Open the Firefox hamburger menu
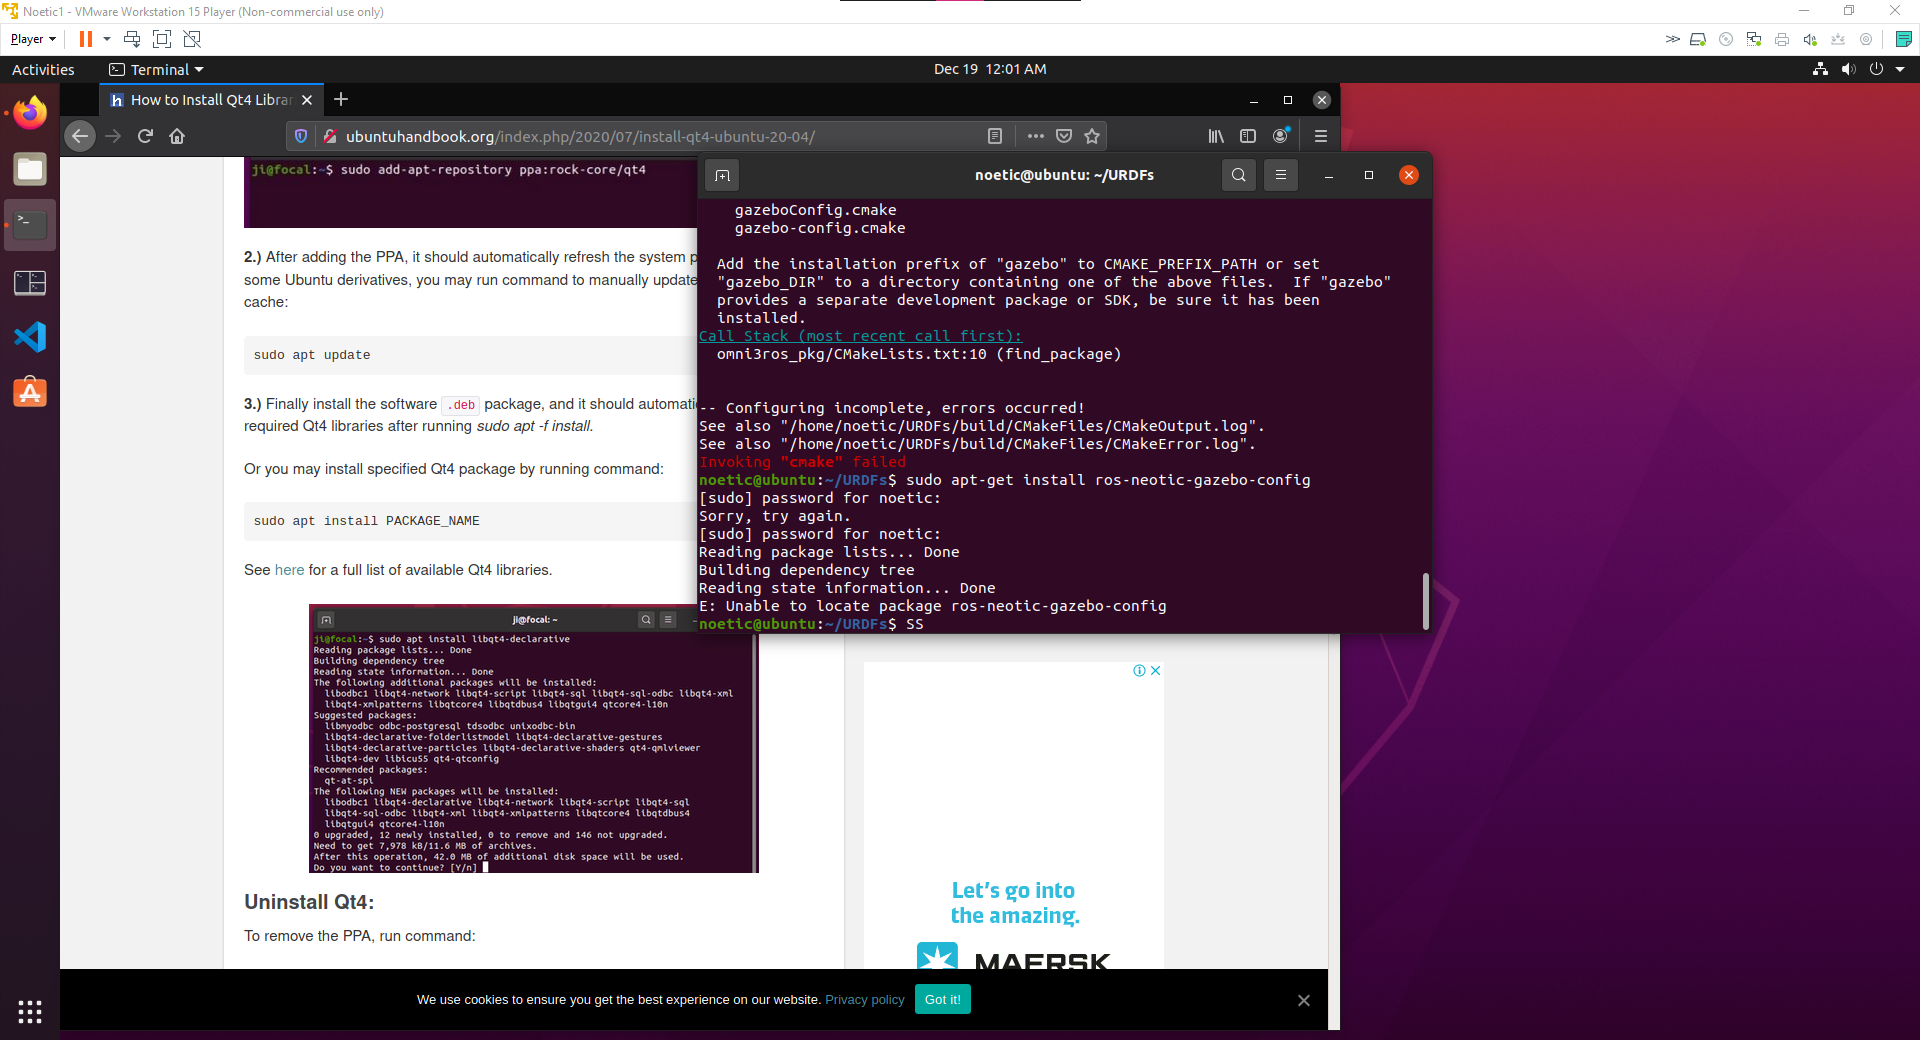Viewport: 1920px width, 1040px height. [1320, 136]
